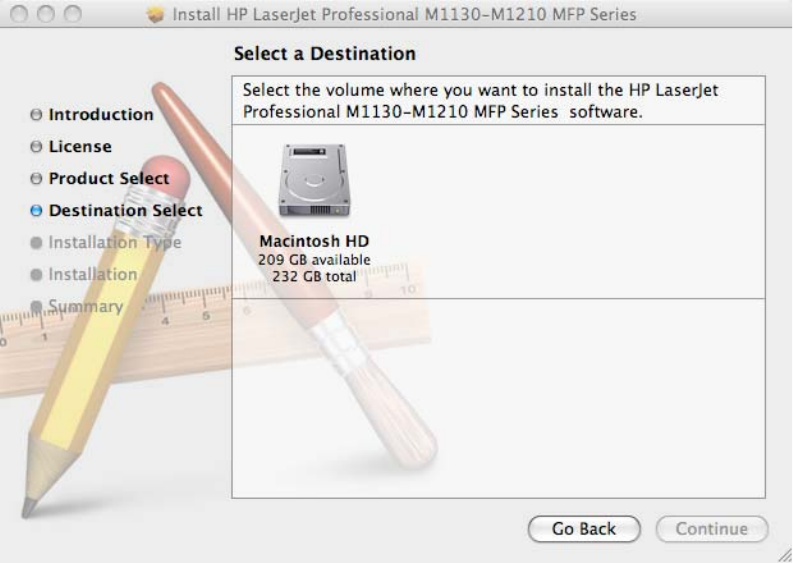Click the License step in sidebar
Screen dimensions: 793x563
(80, 146)
